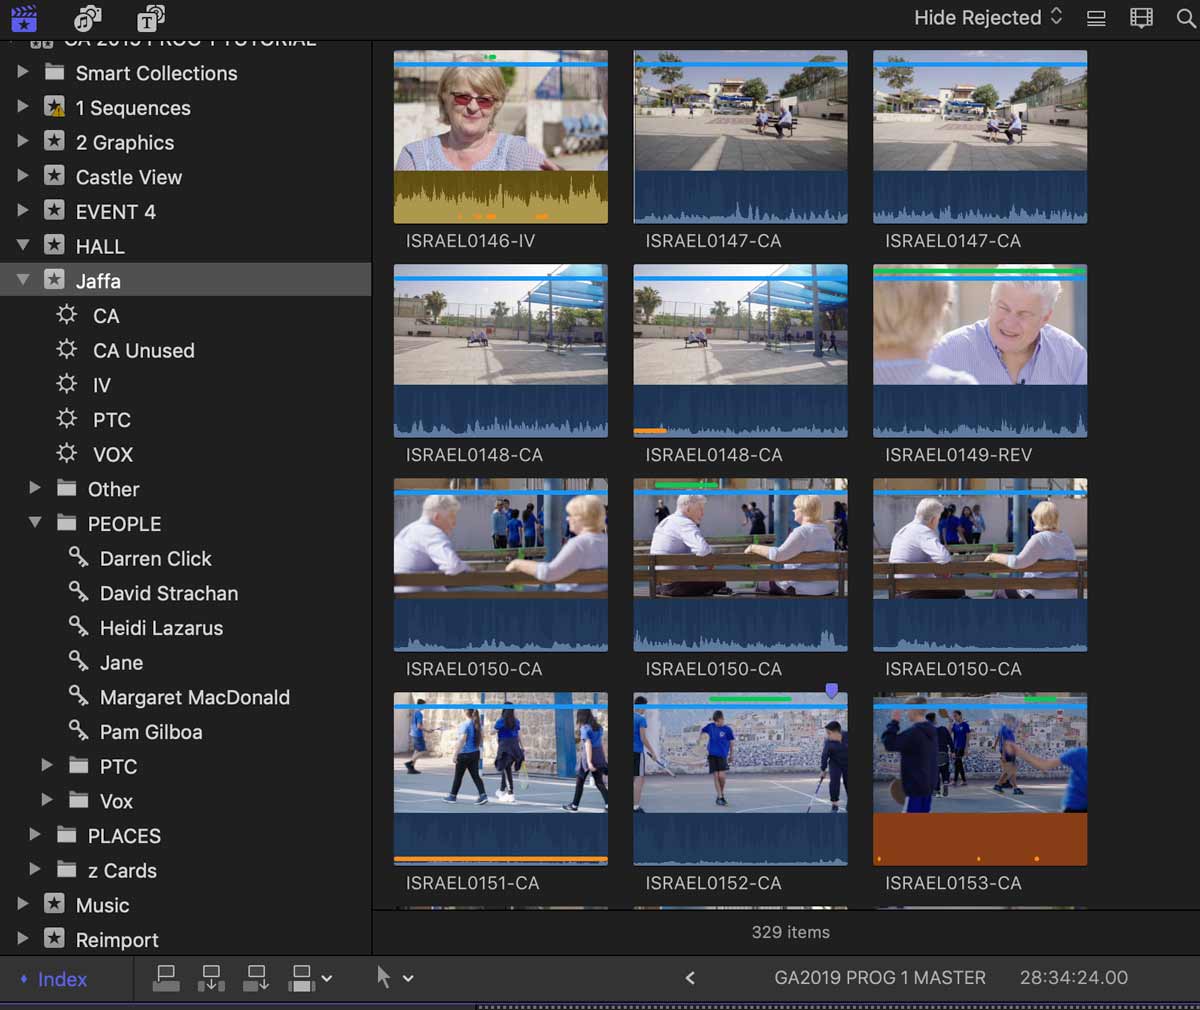Connect clip to primary storyline button
1200x1010 pixels.
coord(166,978)
